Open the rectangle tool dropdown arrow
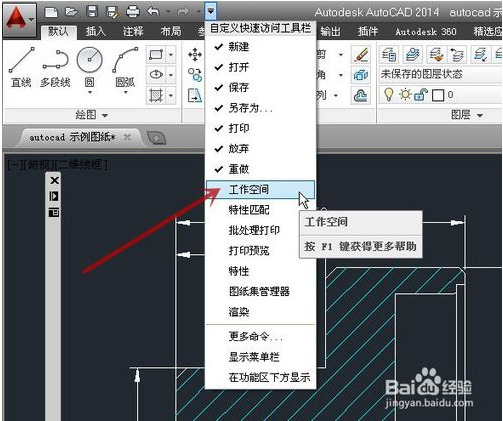The width and height of the screenshot is (503, 421). tap(171, 54)
